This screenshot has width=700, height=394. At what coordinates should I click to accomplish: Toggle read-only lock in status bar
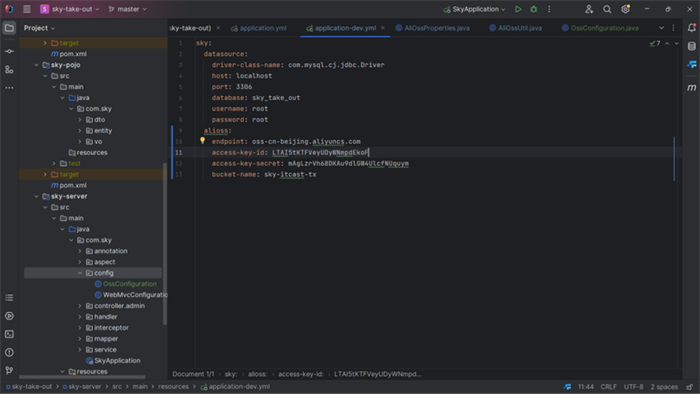(690, 387)
